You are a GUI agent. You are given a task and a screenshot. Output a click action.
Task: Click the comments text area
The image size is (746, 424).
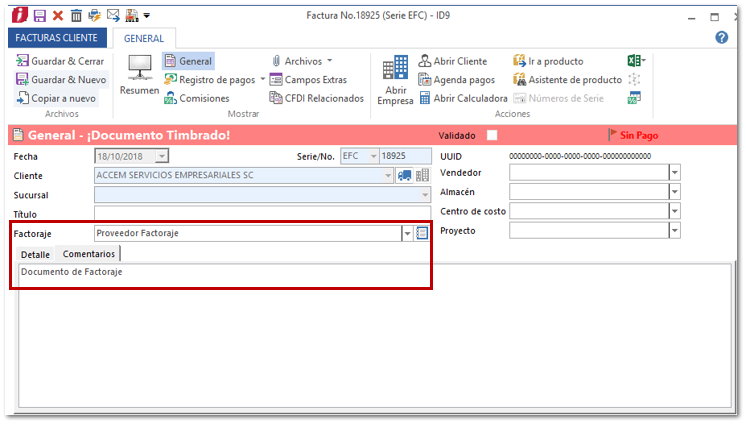click(374, 335)
